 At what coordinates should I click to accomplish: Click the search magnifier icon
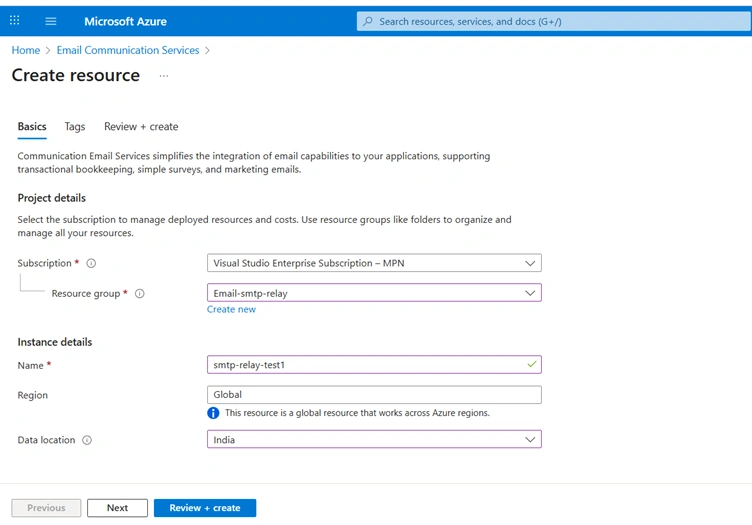coord(368,21)
